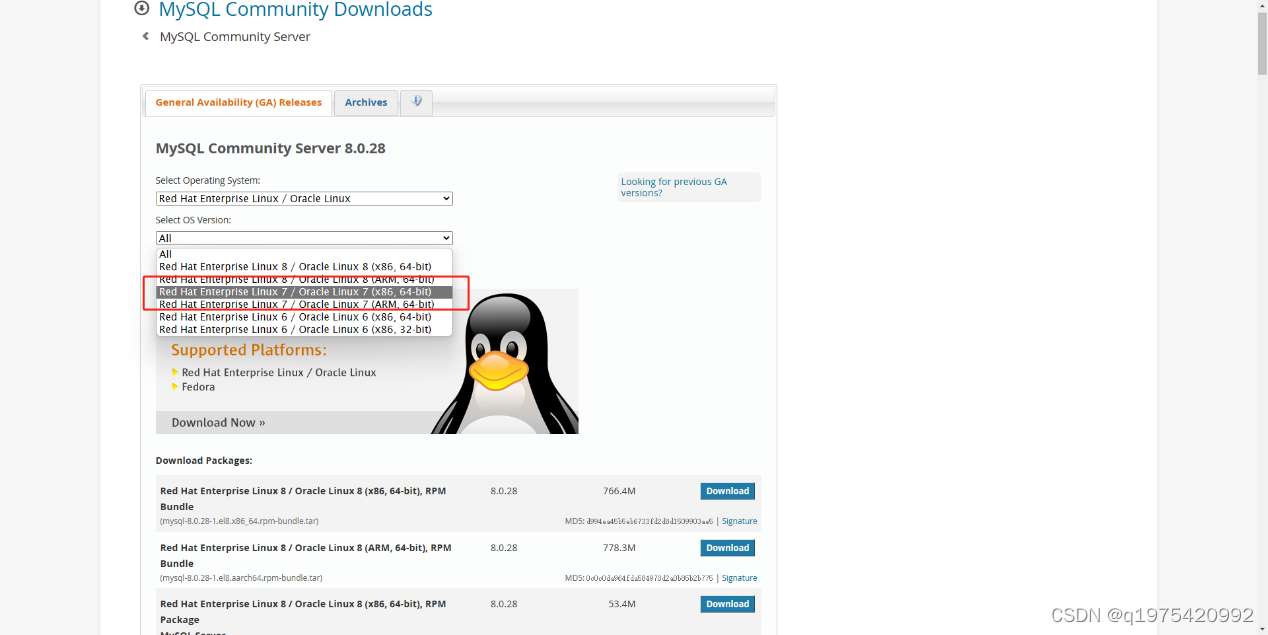This screenshot has height=635, width=1268.
Task: Open Signature link for x86_64 rpm-bundle
Action: point(739,521)
